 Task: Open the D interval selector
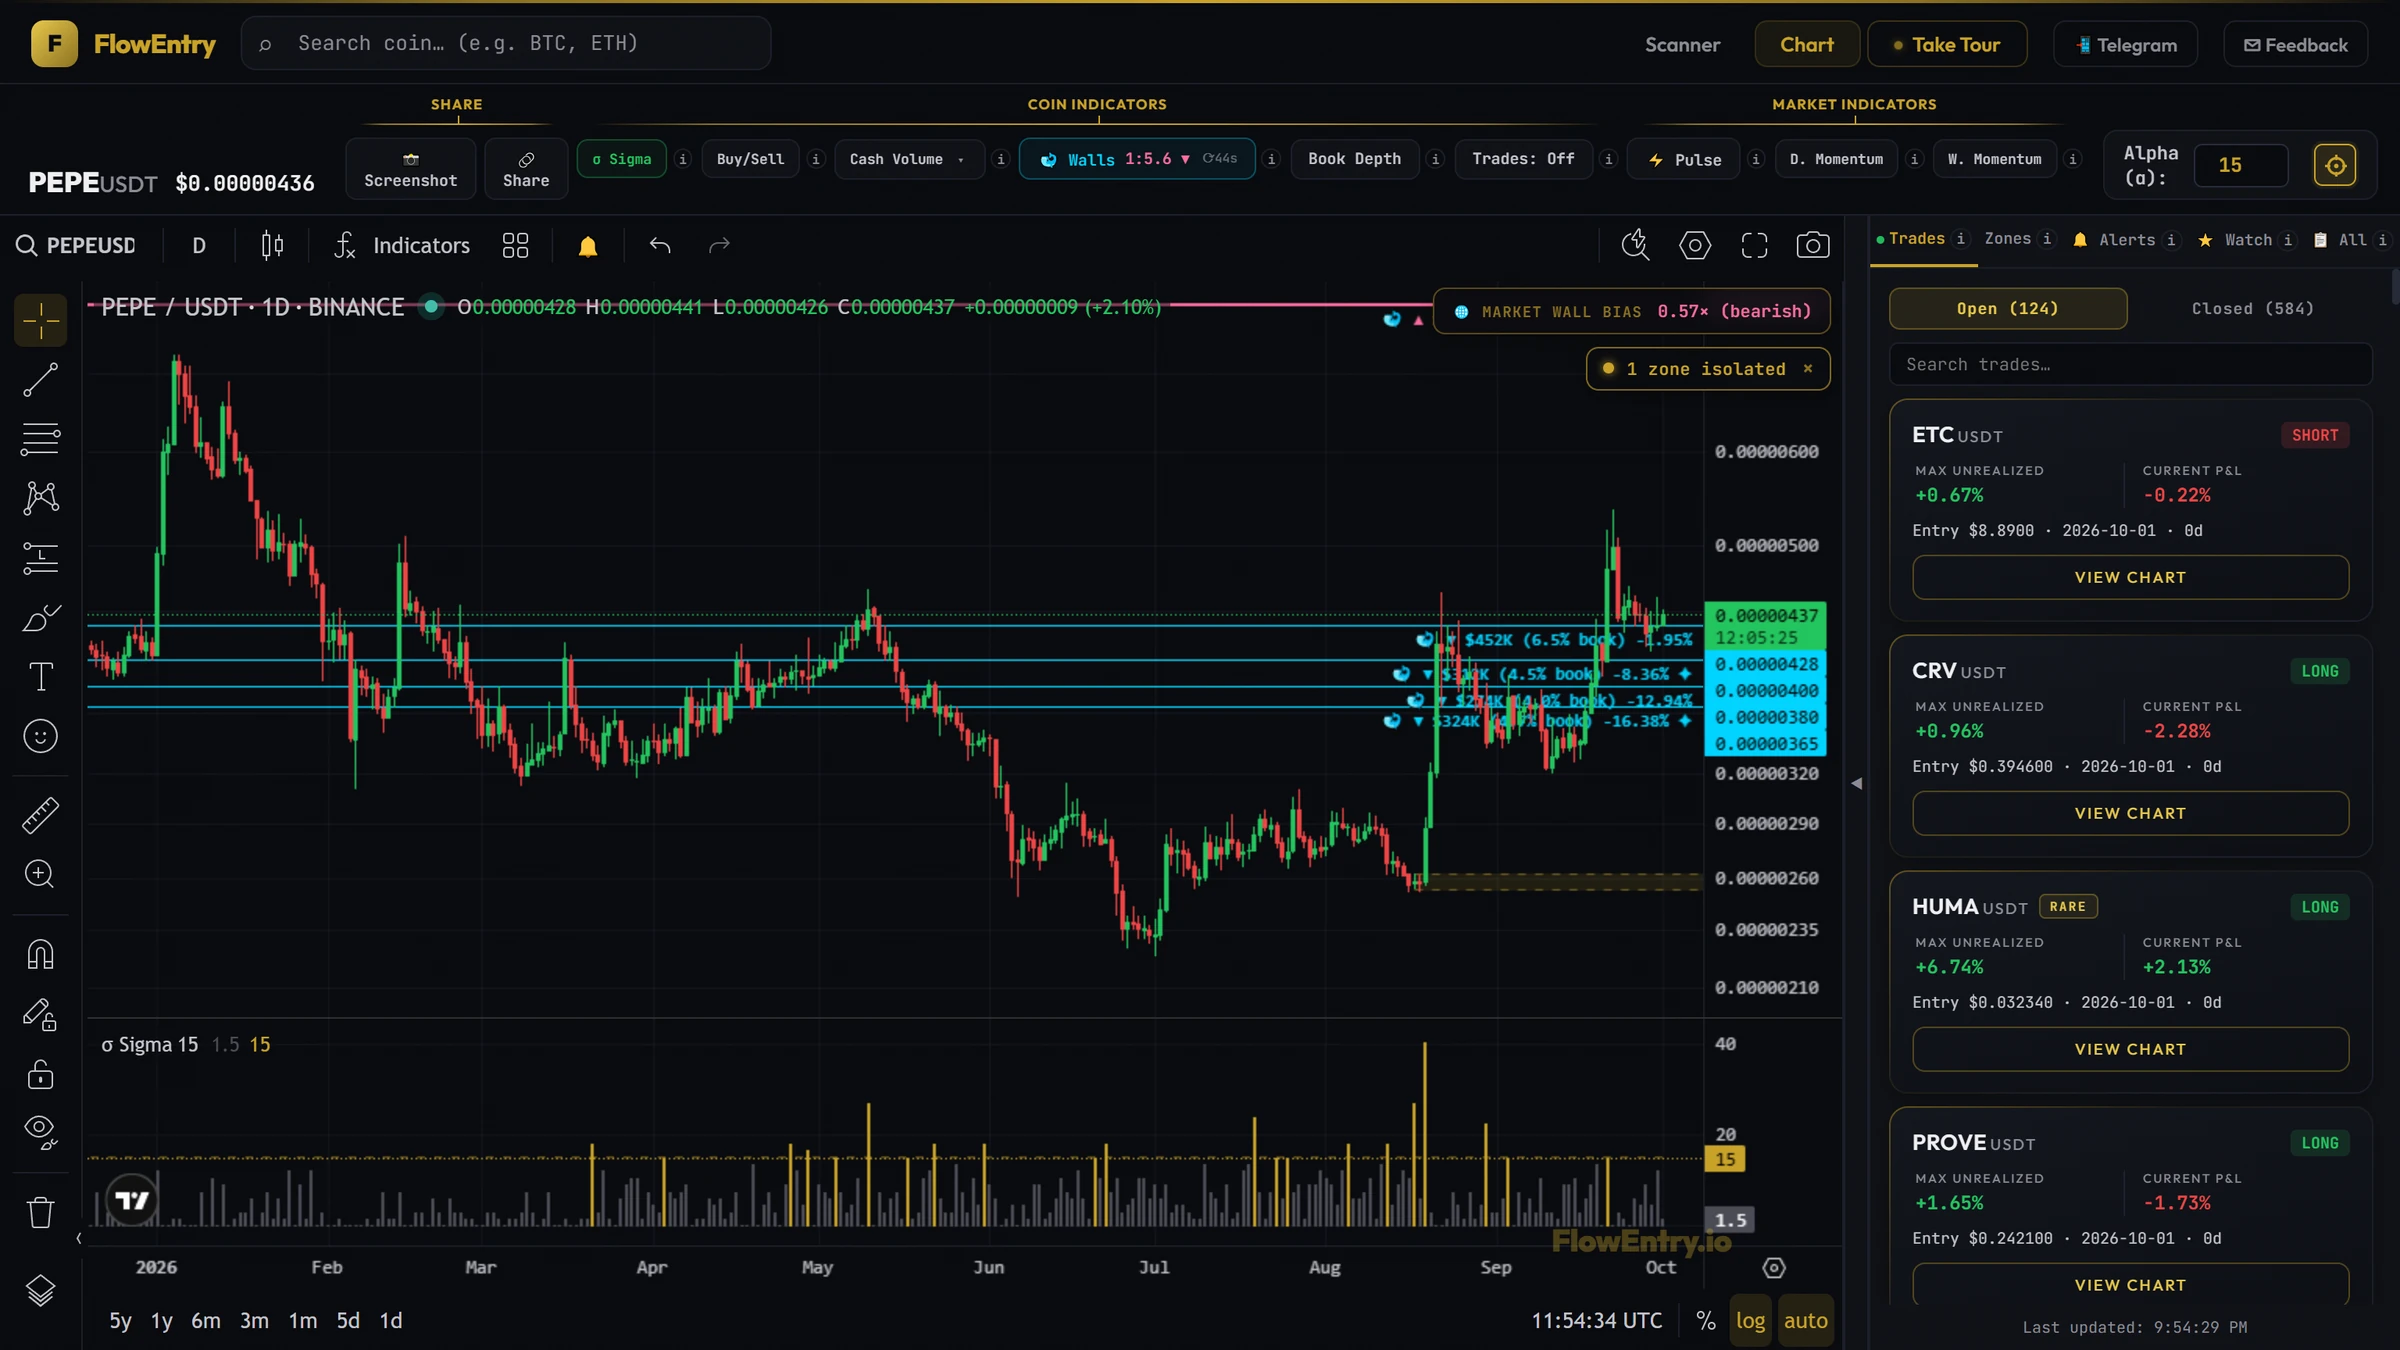pos(199,245)
